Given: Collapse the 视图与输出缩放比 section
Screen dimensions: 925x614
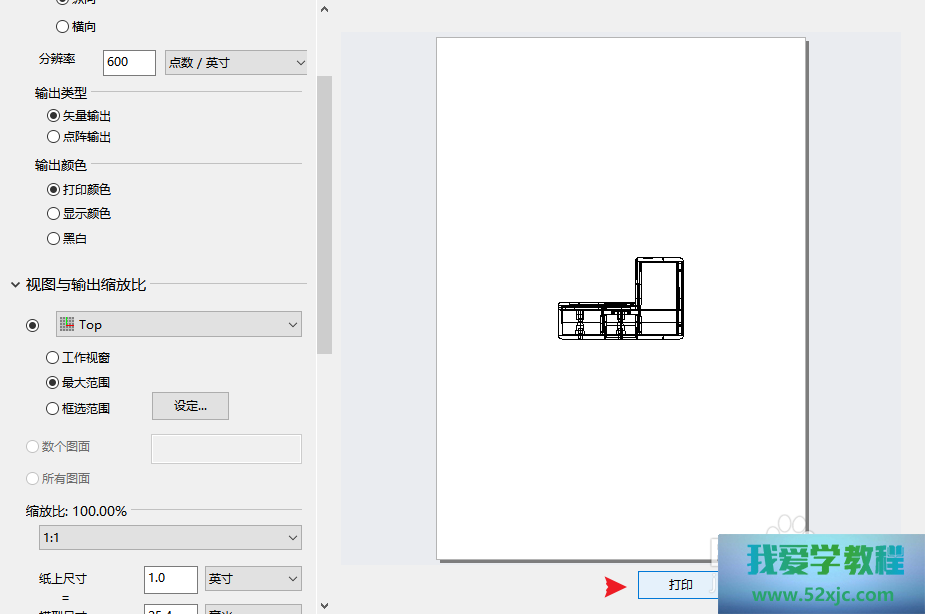Looking at the screenshot, I should (x=15, y=285).
